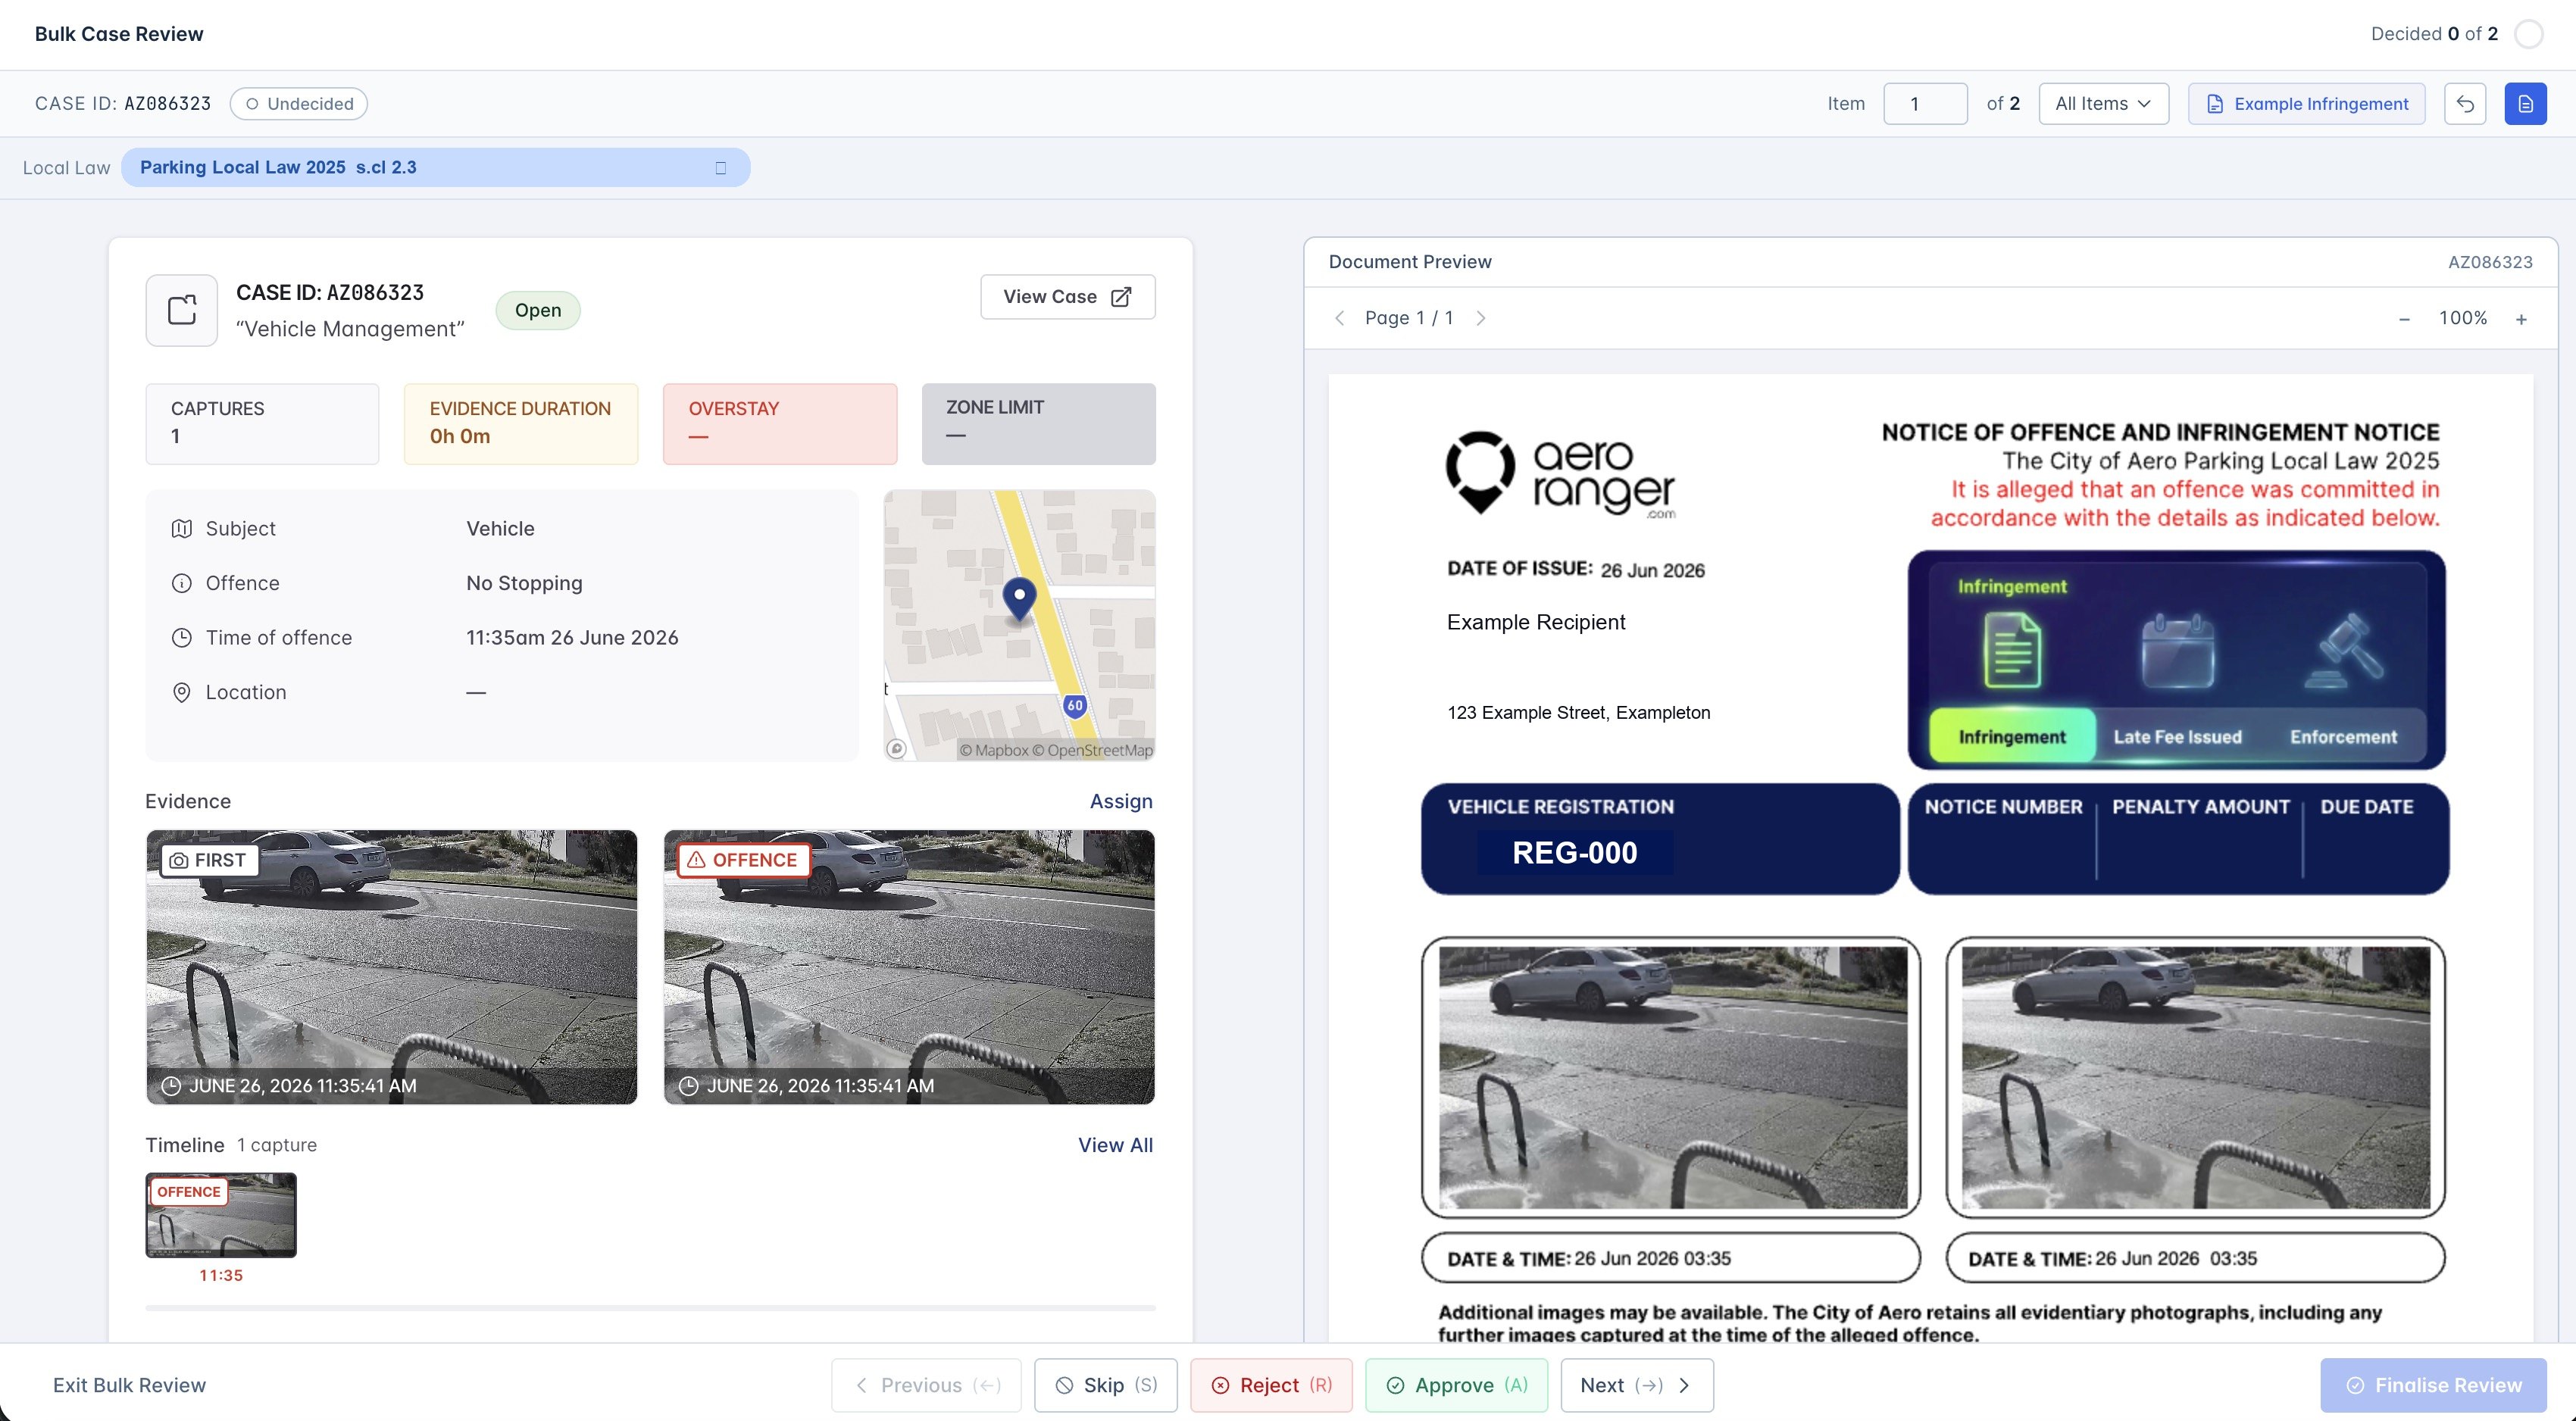Click the NOTICE NUMBER column header
The image size is (2576, 1421).
(x=2003, y=807)
